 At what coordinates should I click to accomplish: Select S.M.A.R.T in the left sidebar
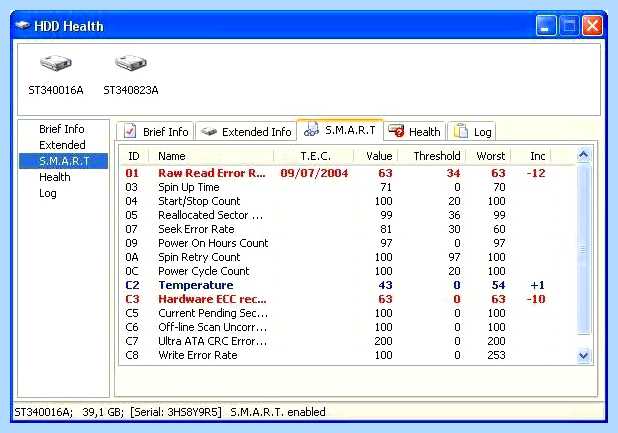[x=63, y=161]
